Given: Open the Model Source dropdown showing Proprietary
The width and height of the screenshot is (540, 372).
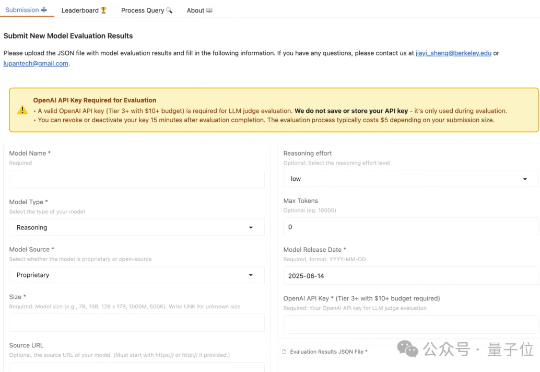Looking at the screenshot, I should click(x=137, y=275).
